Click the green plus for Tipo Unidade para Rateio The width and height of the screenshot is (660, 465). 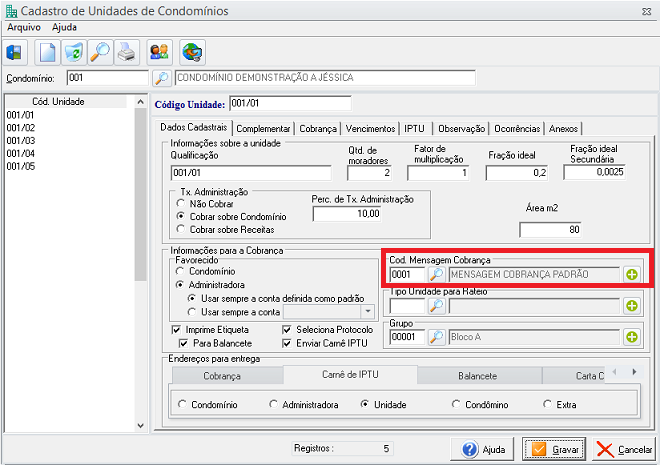(x=632, y=306)
